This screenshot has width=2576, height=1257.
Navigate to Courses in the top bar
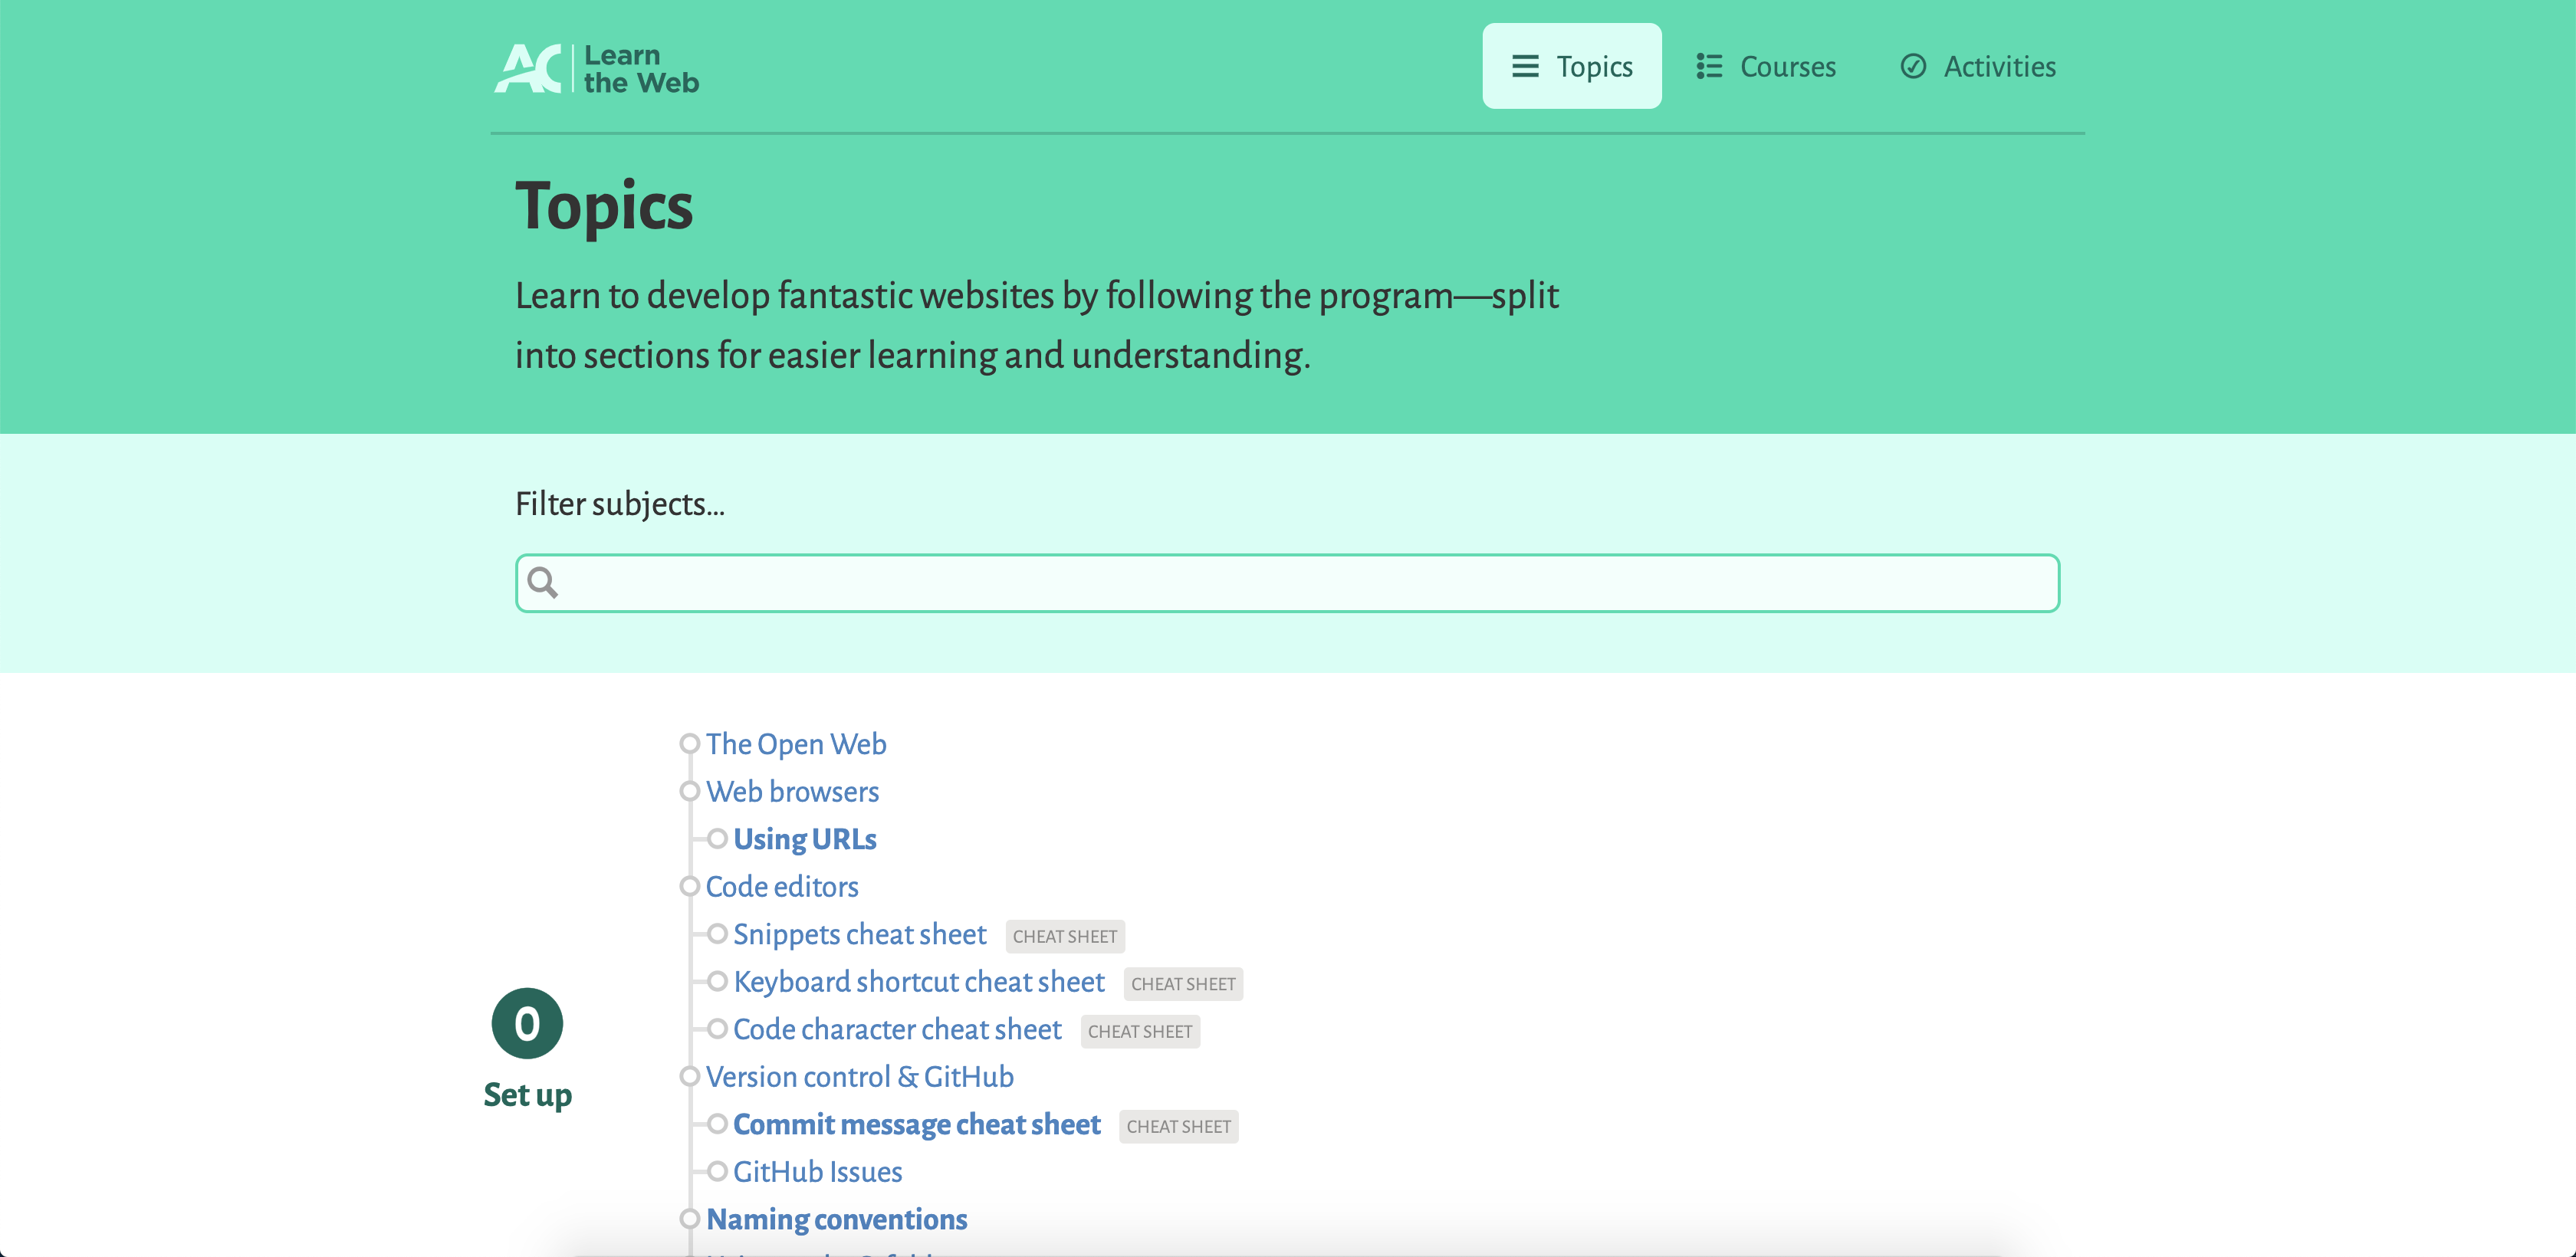(x=1788, y=66)
